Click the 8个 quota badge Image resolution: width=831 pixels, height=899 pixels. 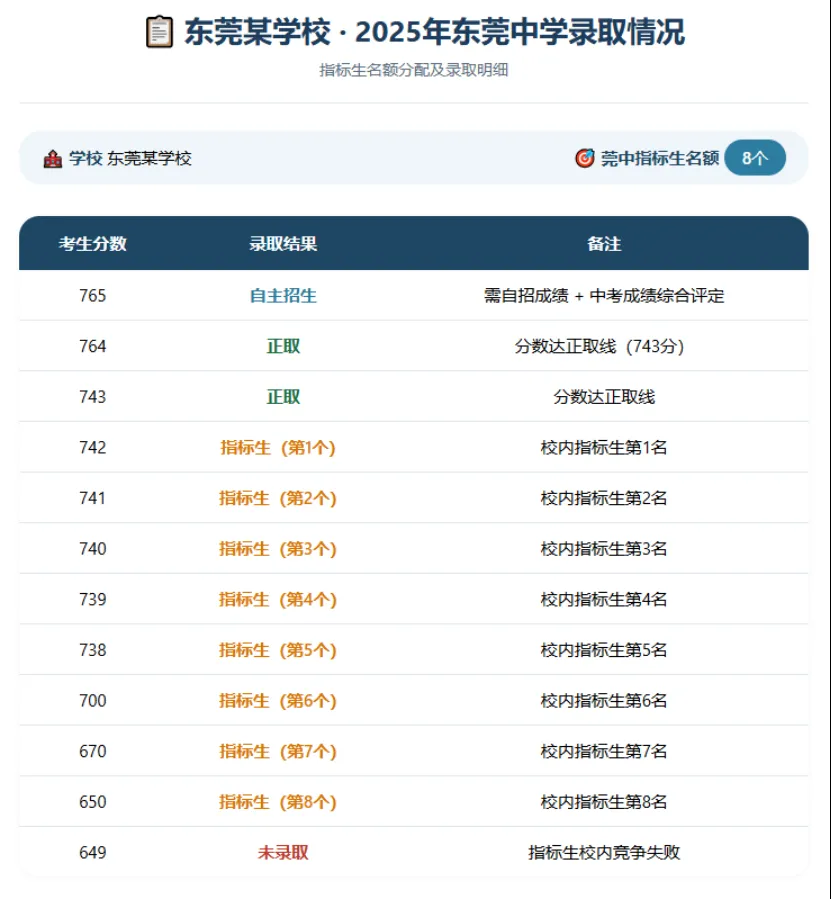click(x=755, y=158)
